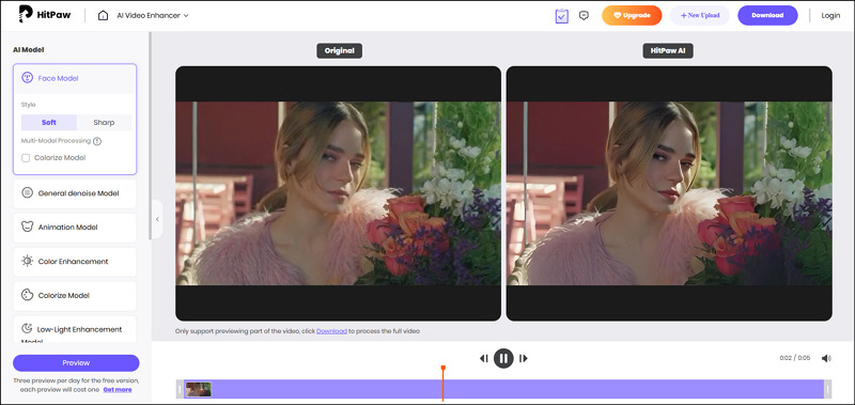Click the purple Download button
Screen dimensions: 855x405
[x=767, y=15]
